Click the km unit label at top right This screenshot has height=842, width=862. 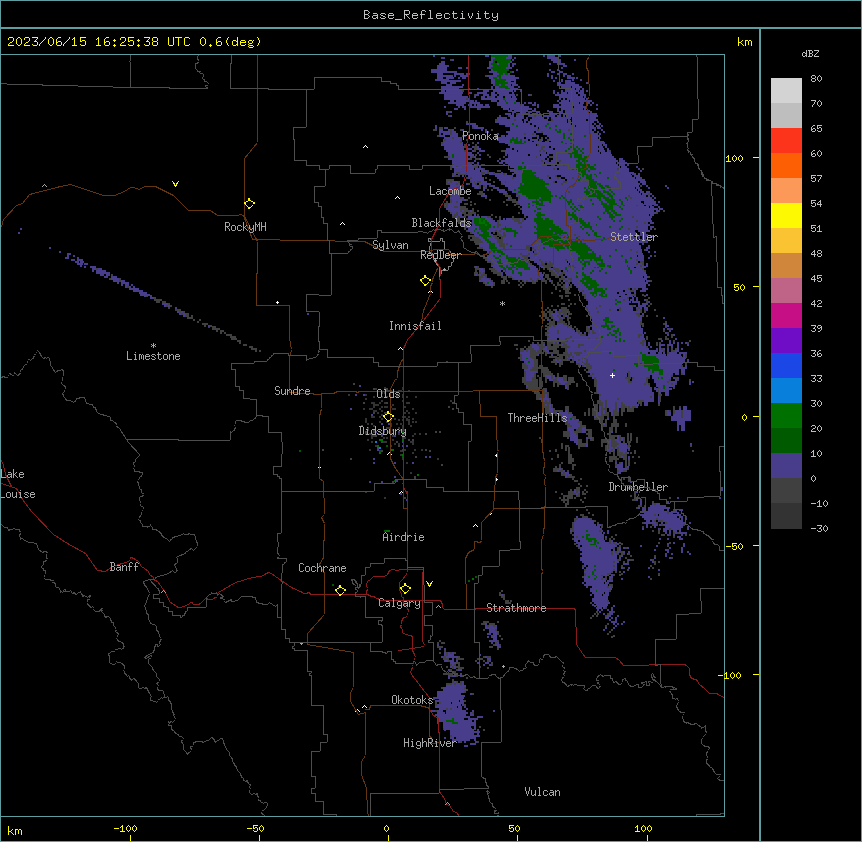pos(744,42)
